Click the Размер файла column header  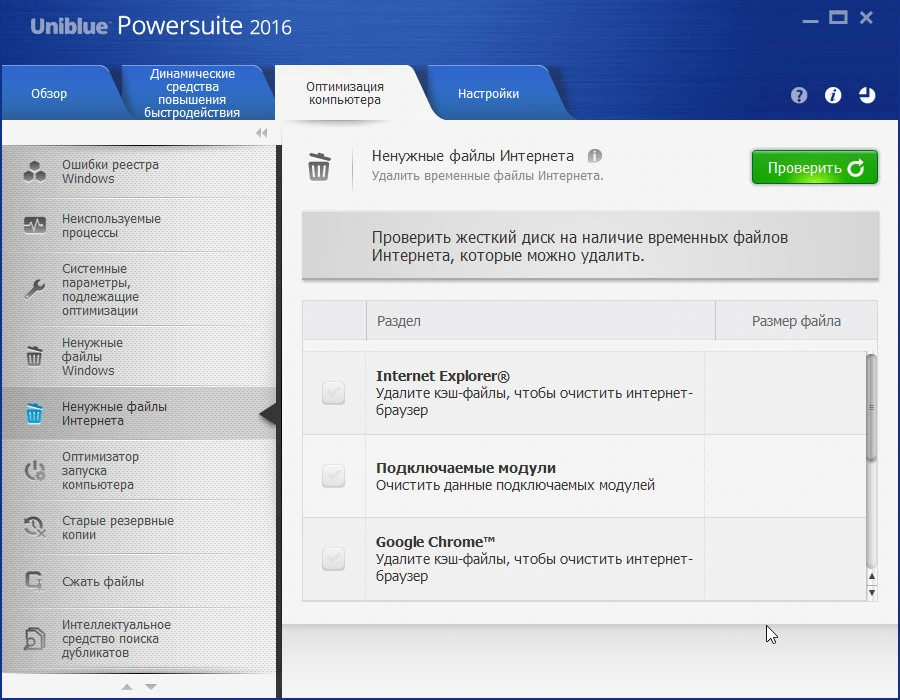[796, 321]
